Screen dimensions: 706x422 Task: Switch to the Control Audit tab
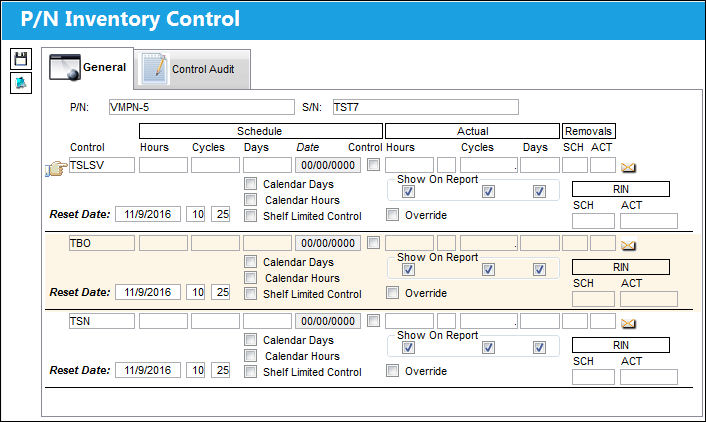click(192, 69)
